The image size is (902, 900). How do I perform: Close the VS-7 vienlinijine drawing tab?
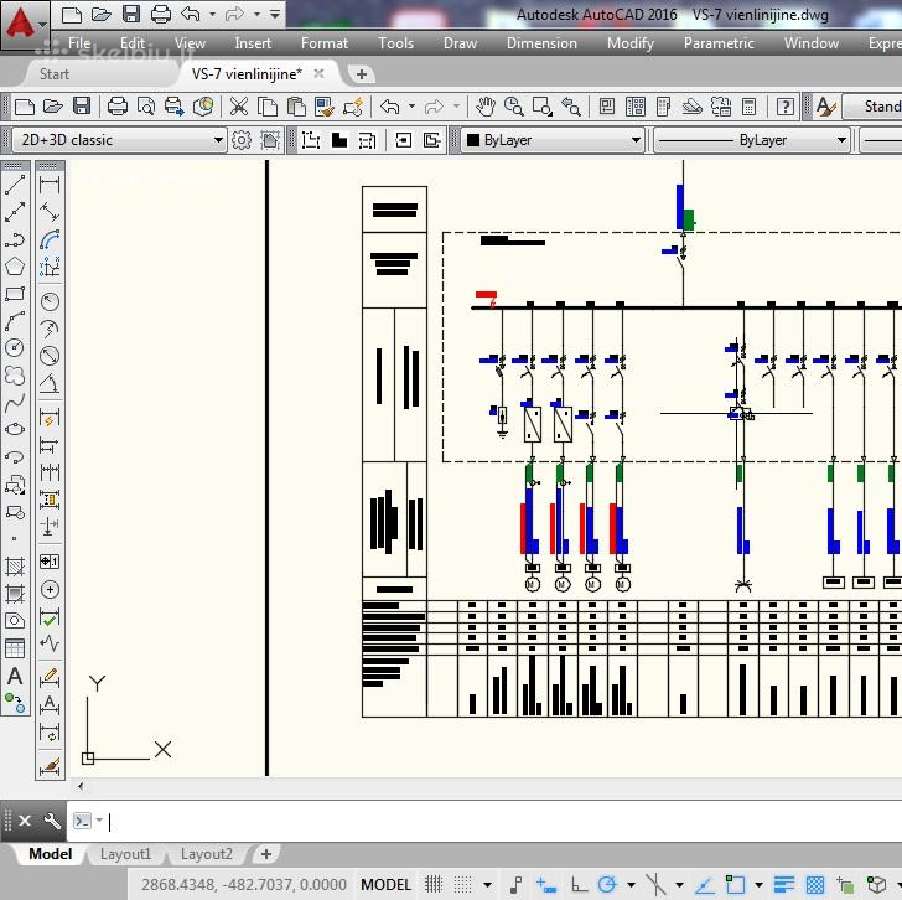(x=319, y=74)
